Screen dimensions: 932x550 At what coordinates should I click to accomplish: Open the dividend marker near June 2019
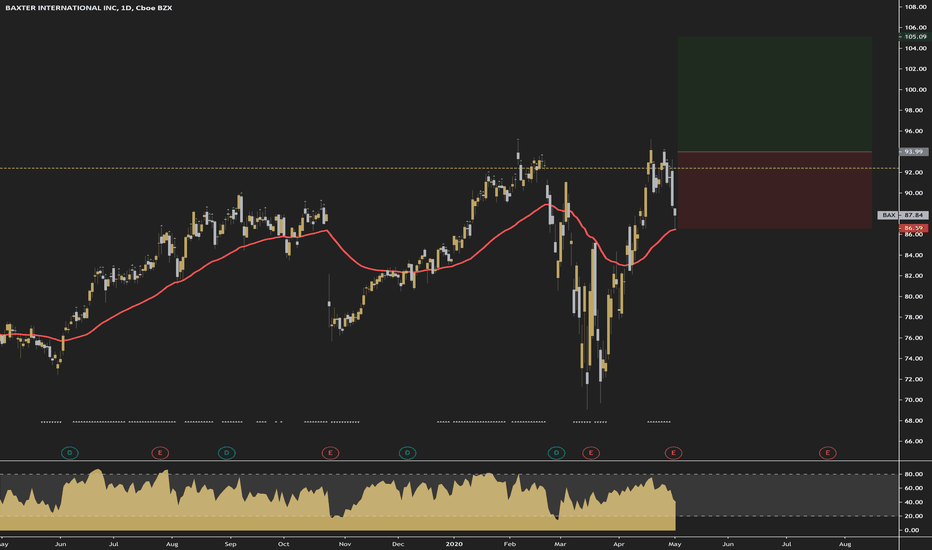click(x=70, y=453)
